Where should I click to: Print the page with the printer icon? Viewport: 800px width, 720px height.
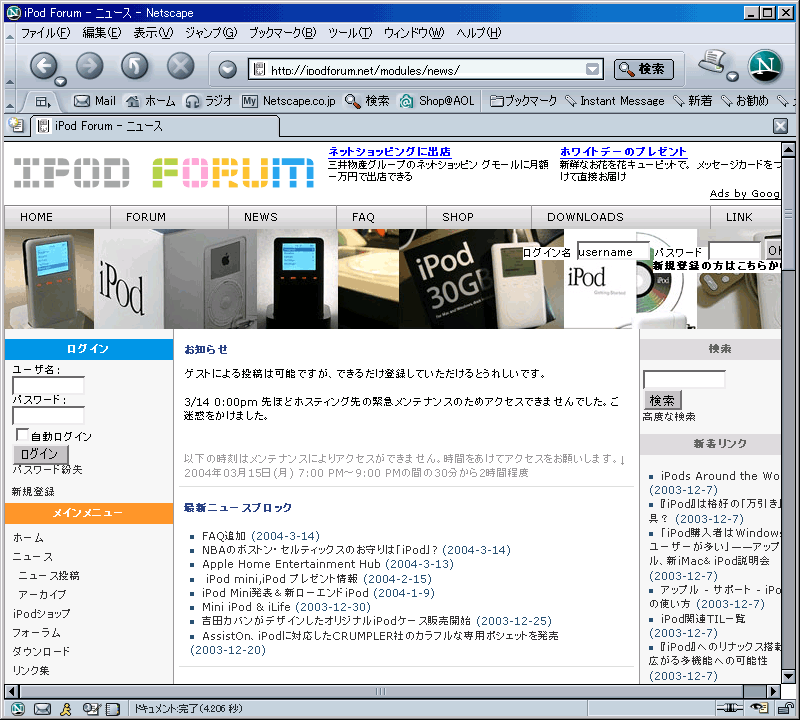pos(712,62)
